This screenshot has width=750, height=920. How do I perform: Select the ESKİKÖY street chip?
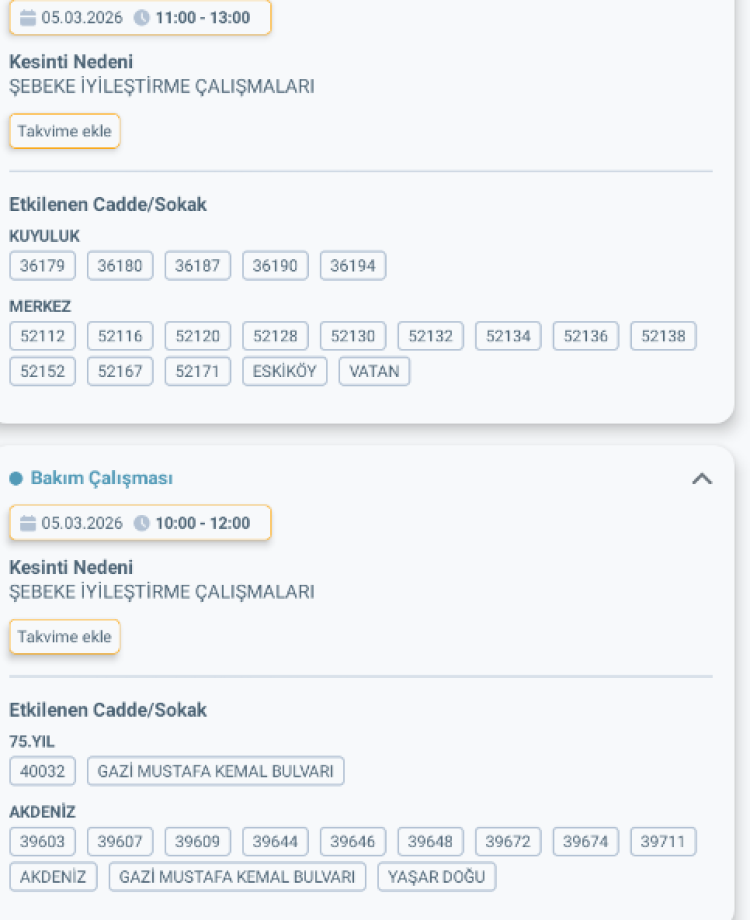pos(284,371)
